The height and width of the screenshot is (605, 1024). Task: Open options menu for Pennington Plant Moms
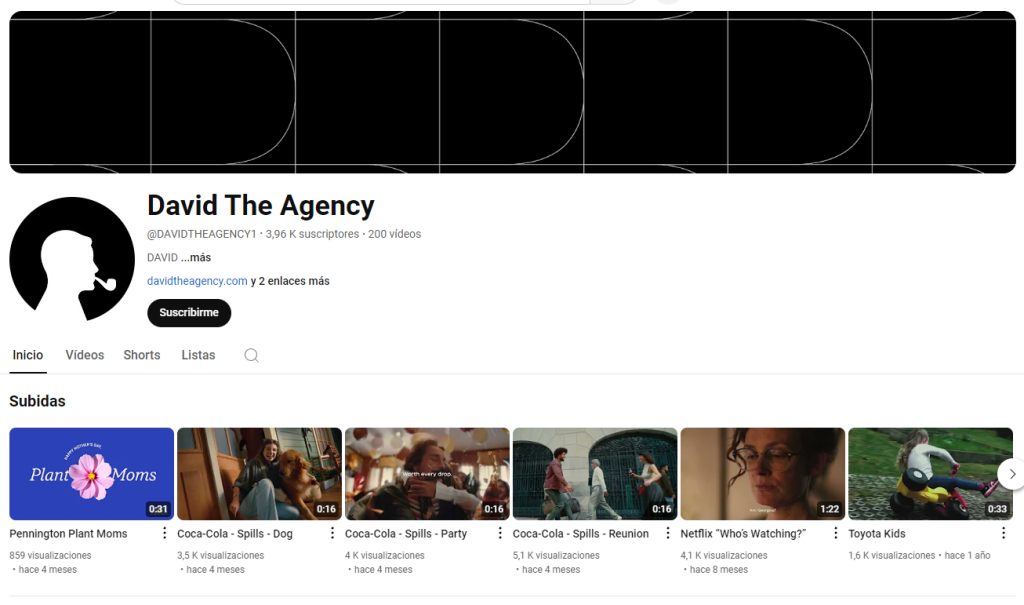tap(165, 533)
